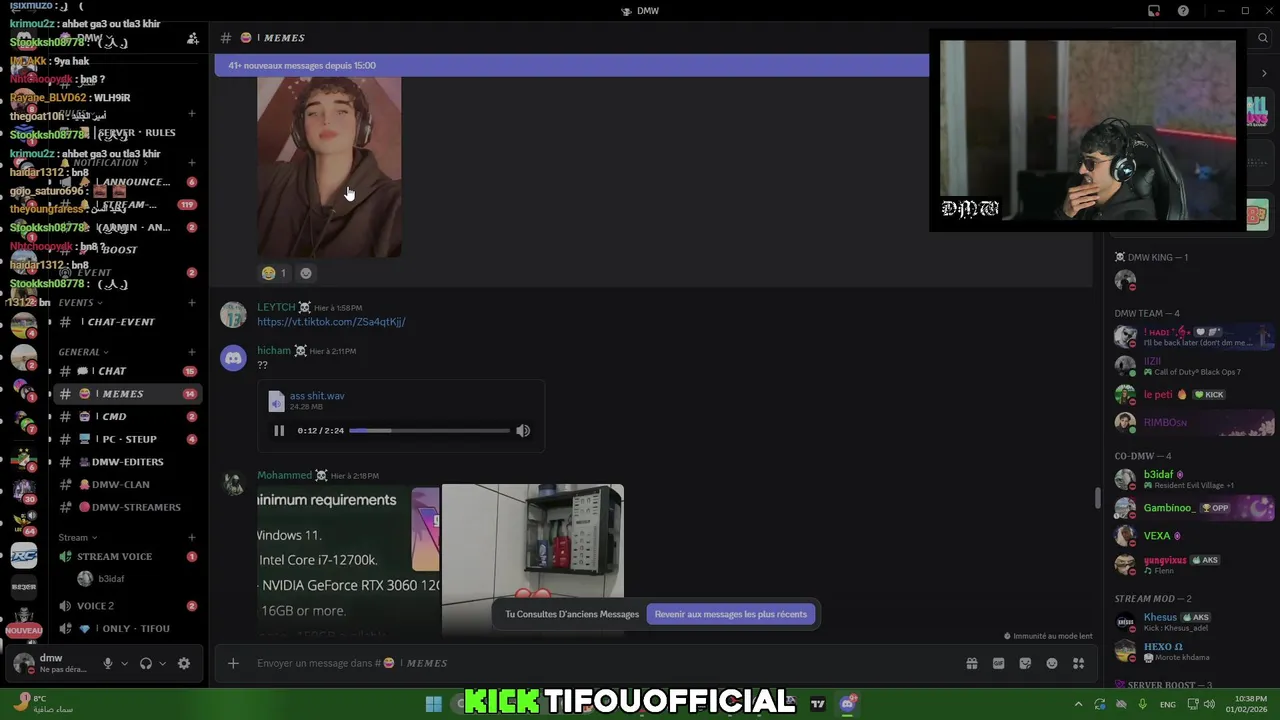Open the CMD channel

click(x=126, y=417)
